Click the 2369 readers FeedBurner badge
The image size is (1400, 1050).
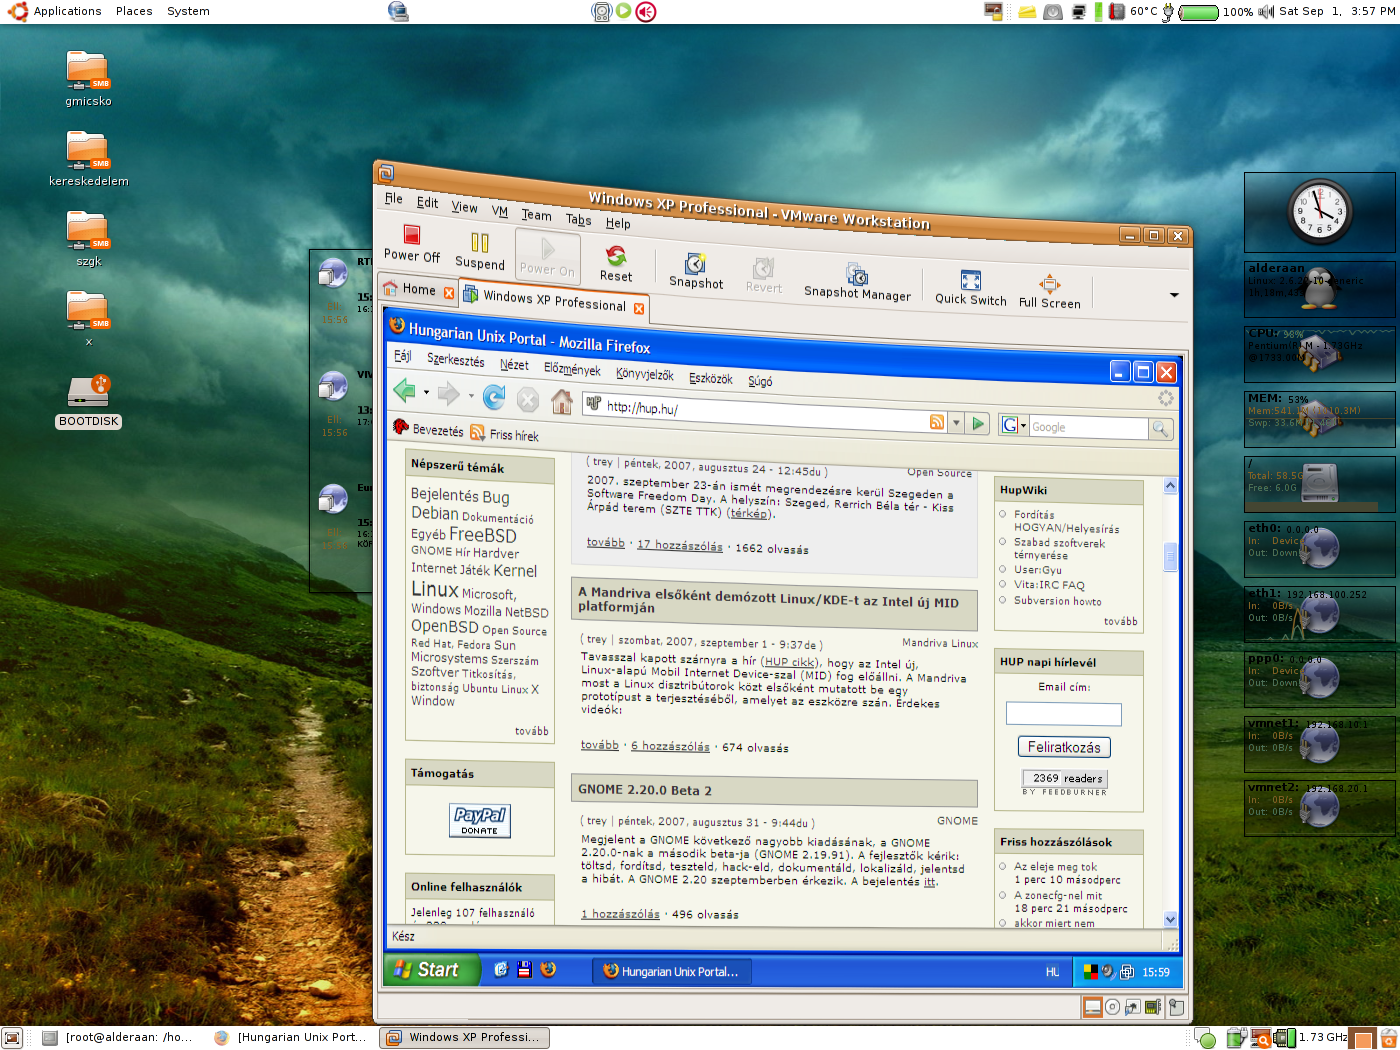[1065, 778]
